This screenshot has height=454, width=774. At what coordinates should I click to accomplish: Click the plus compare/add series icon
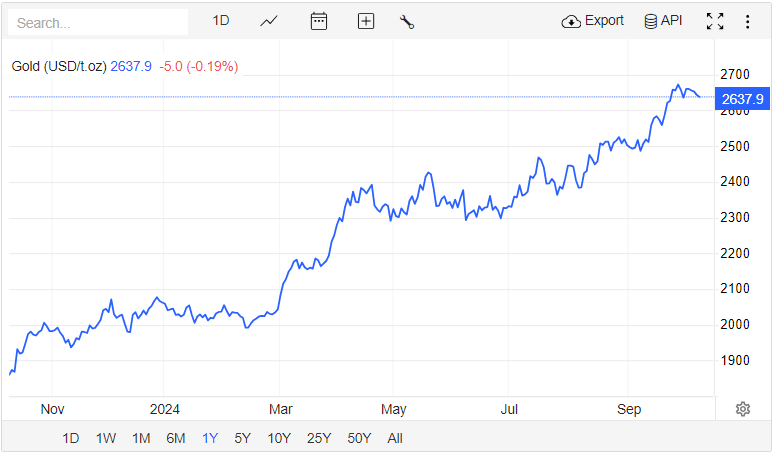click(366, 21)
